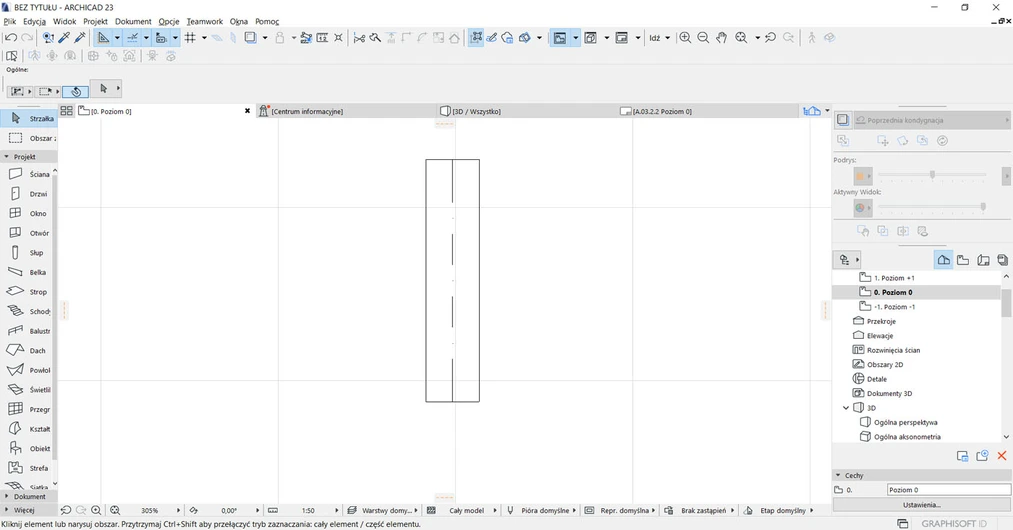Click the Previous Zoom icon
The image size is (1013, 530).
point(771,37)
